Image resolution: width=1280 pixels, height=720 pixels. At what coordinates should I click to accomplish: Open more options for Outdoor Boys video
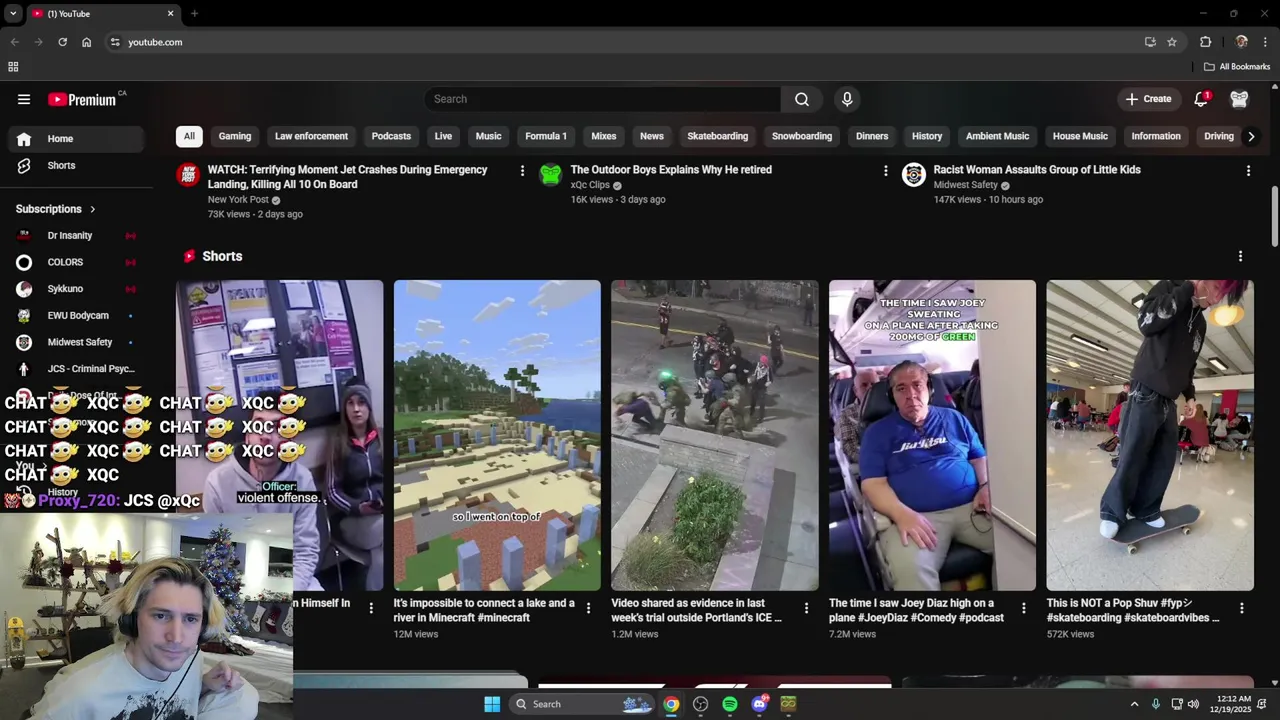pos(885,171)
